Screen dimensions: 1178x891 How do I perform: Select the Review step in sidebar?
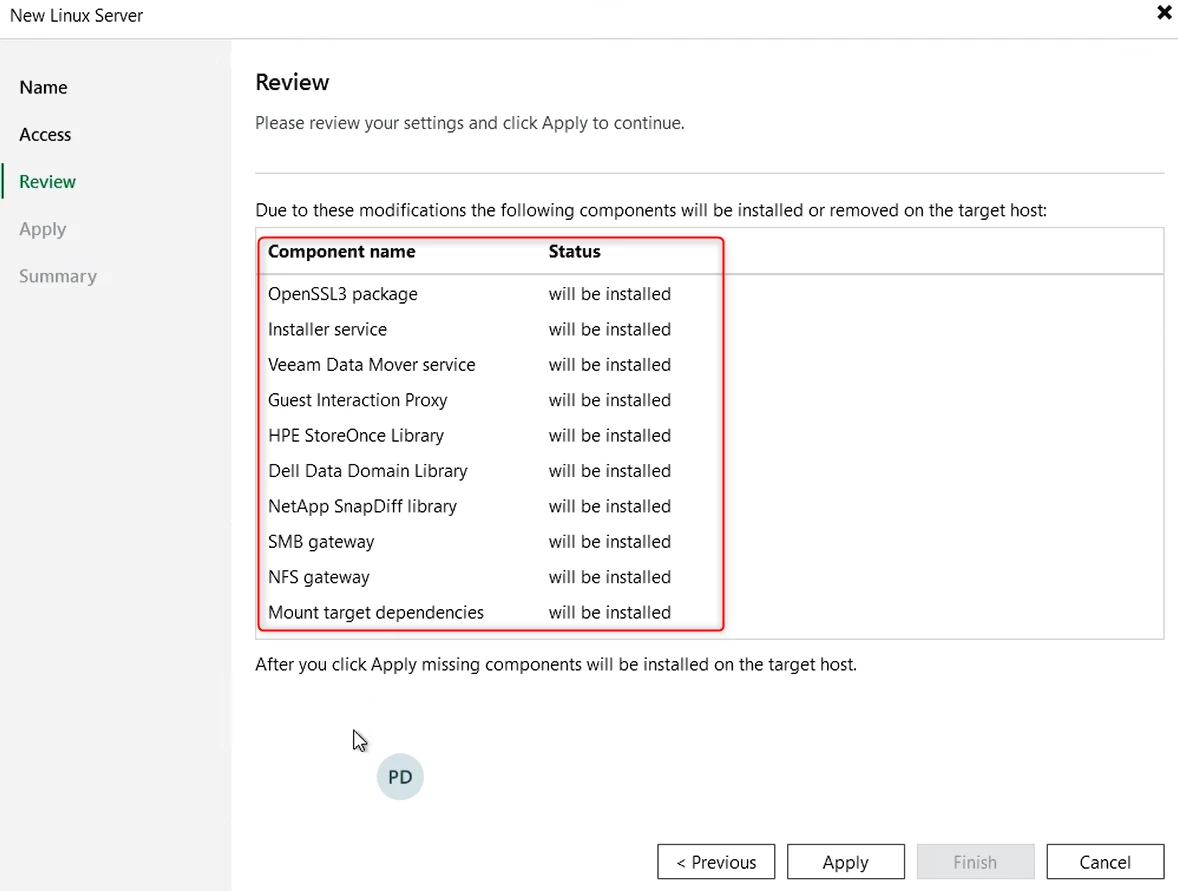47,181
